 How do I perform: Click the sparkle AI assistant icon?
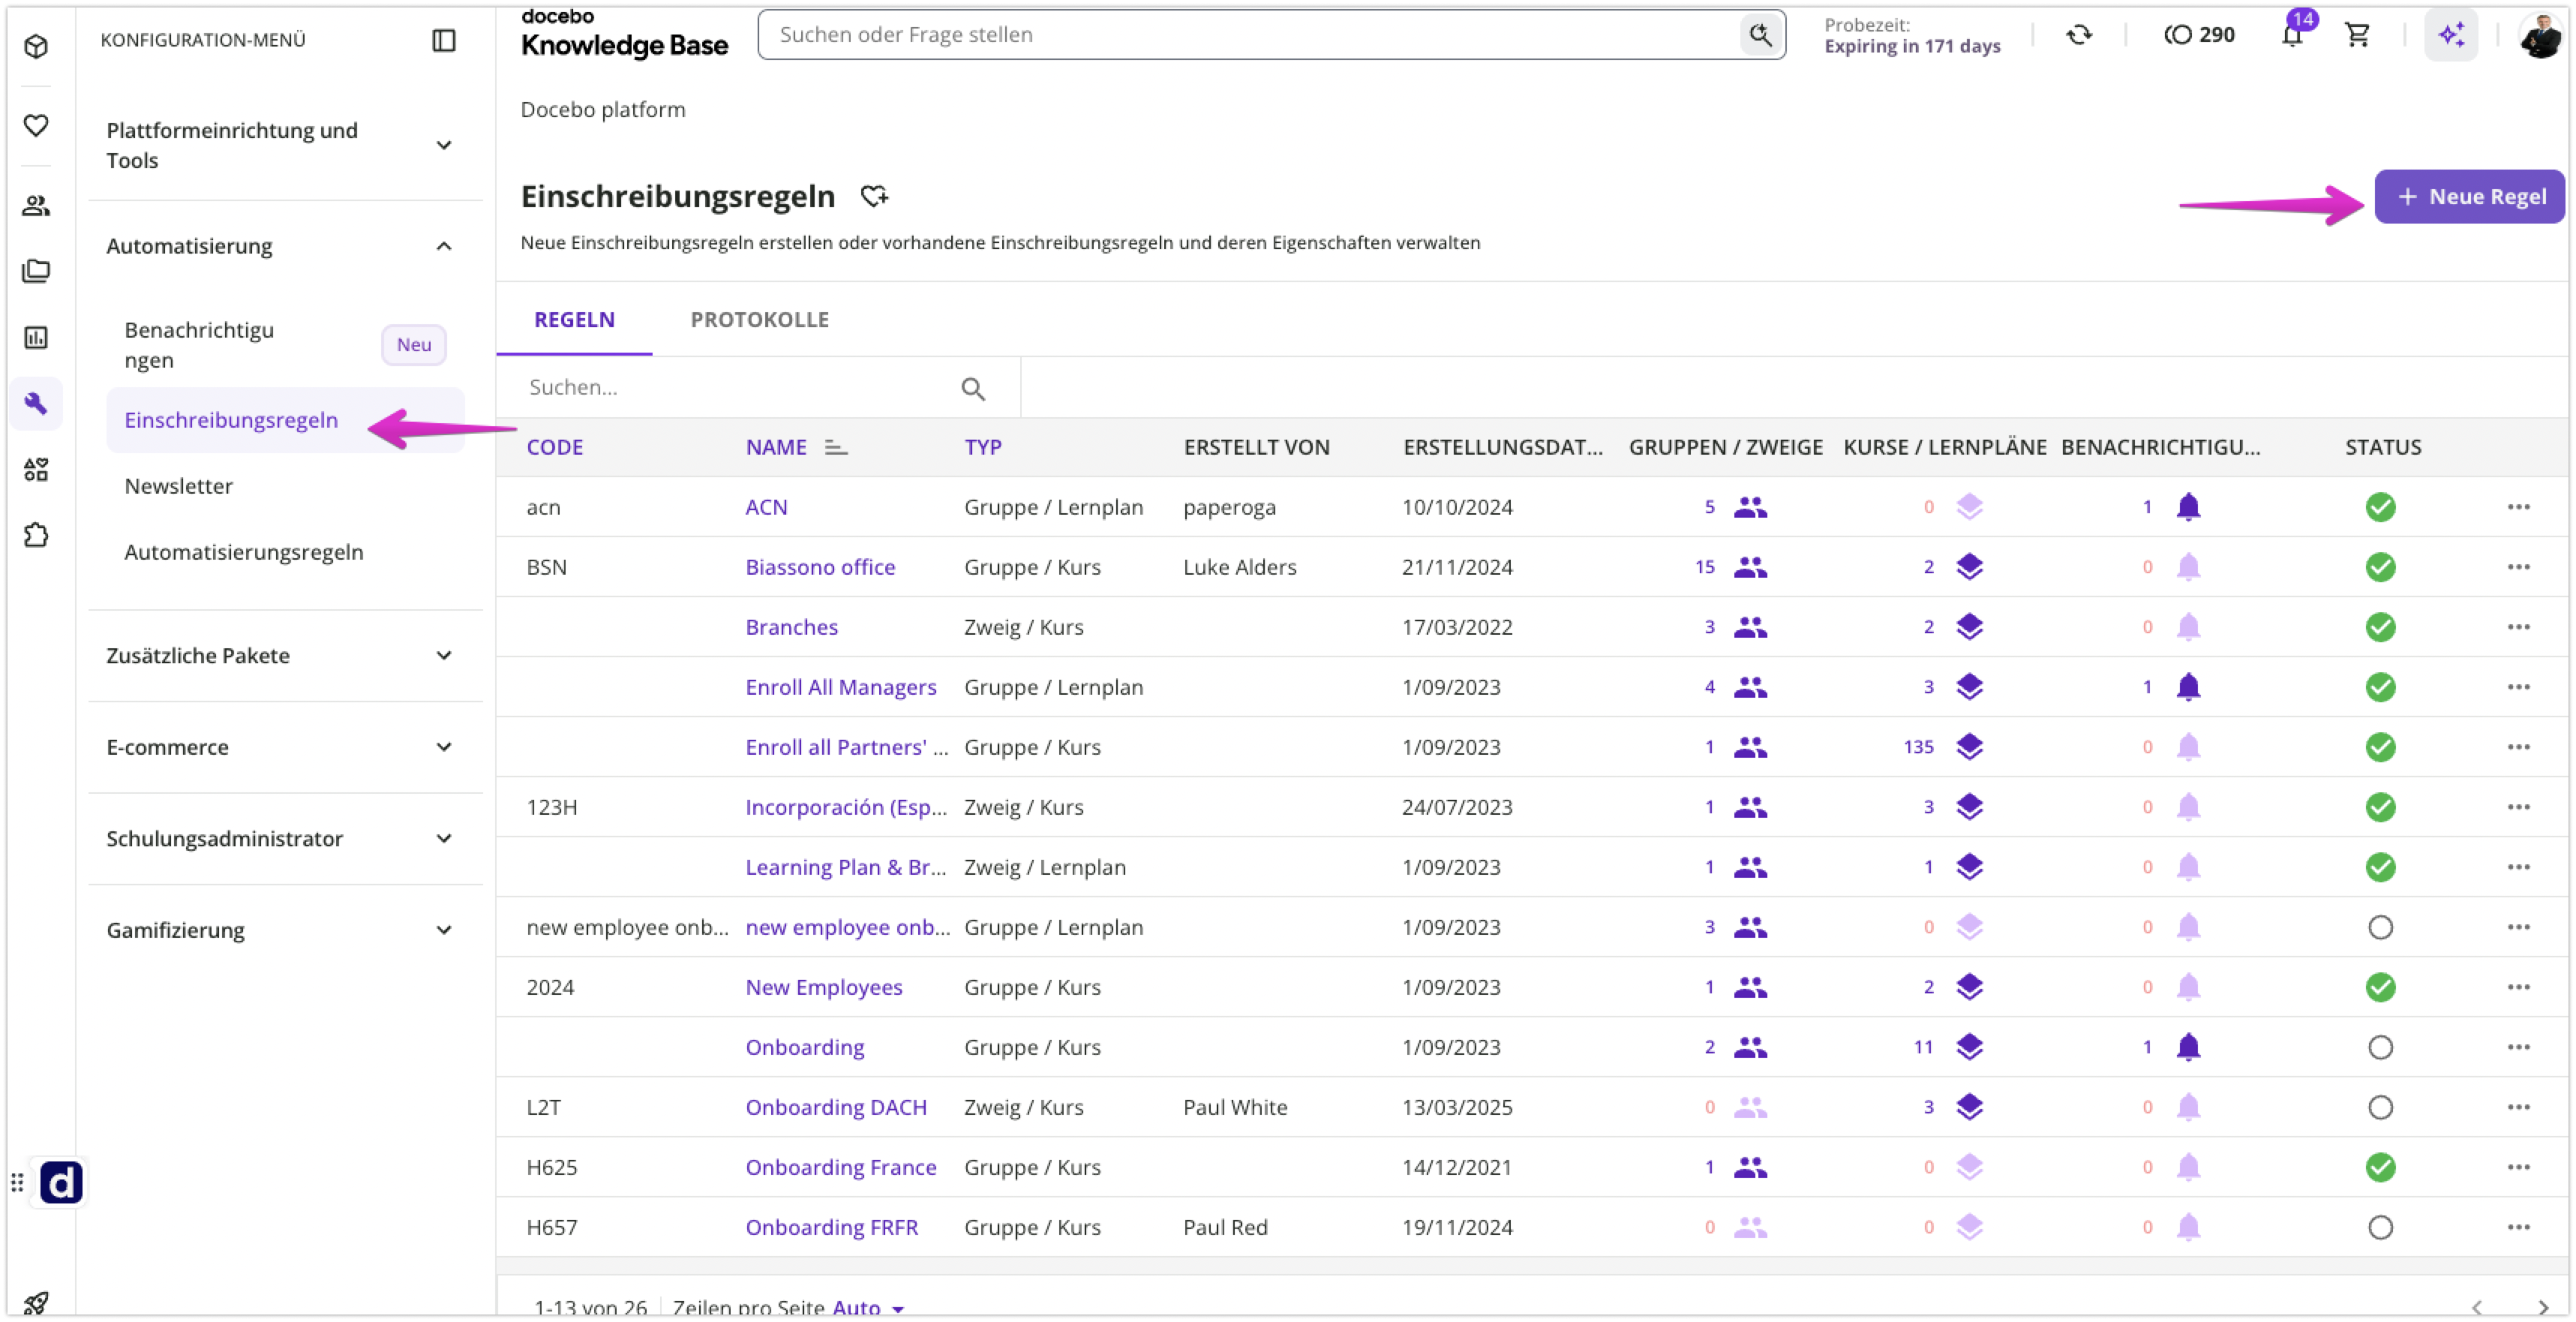[x=2450, y=35]
